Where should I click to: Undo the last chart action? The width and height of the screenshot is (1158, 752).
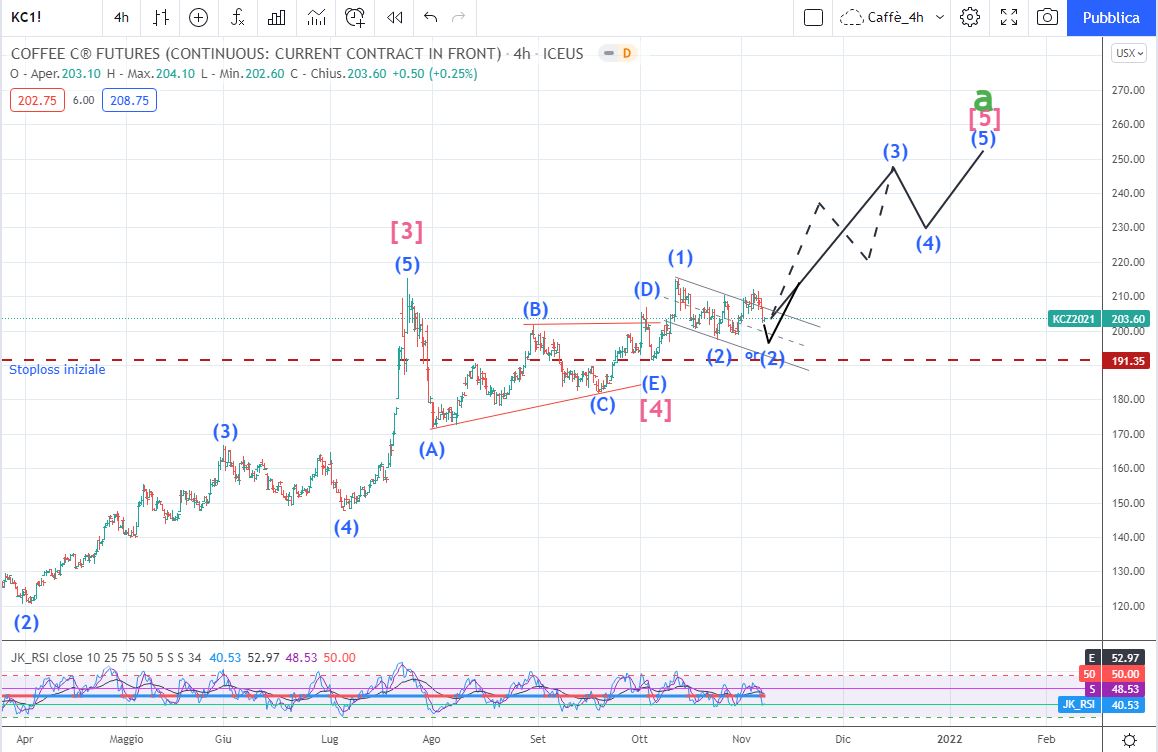(x=431, y=17)
